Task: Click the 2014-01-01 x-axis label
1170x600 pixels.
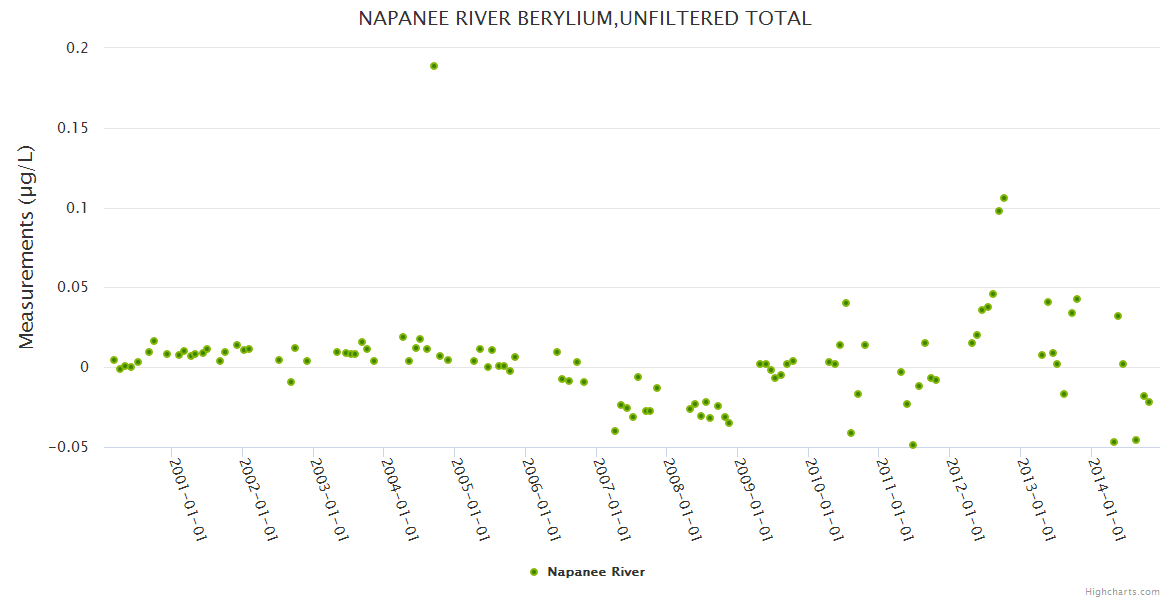Action: [x=1108, y=499]
